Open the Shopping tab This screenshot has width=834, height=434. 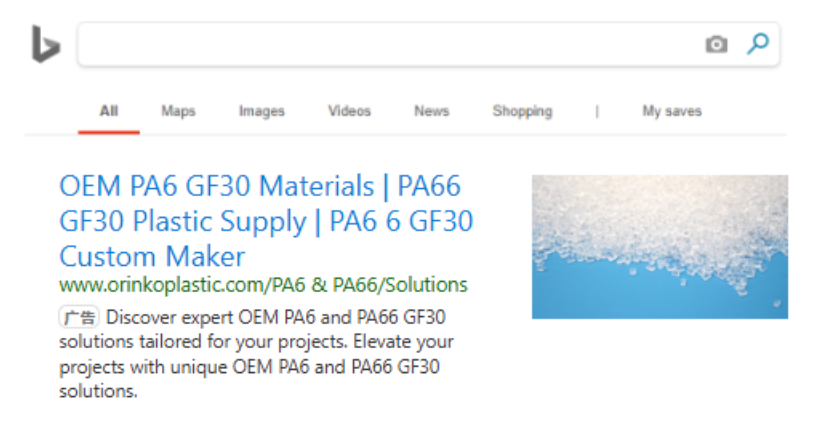522,111
